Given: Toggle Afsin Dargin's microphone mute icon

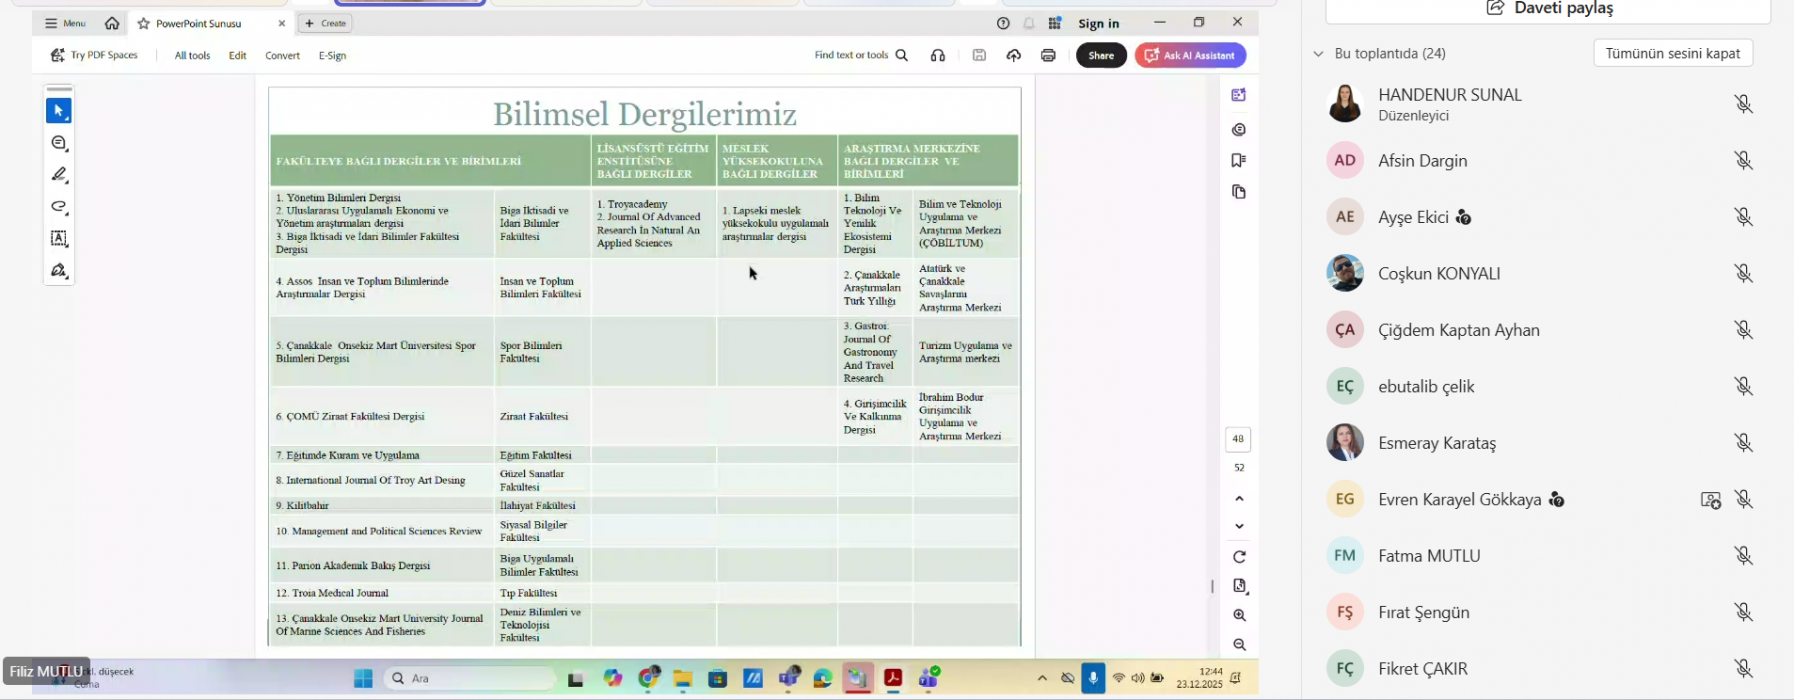Looking at the screenshot, I should 1743,160.
